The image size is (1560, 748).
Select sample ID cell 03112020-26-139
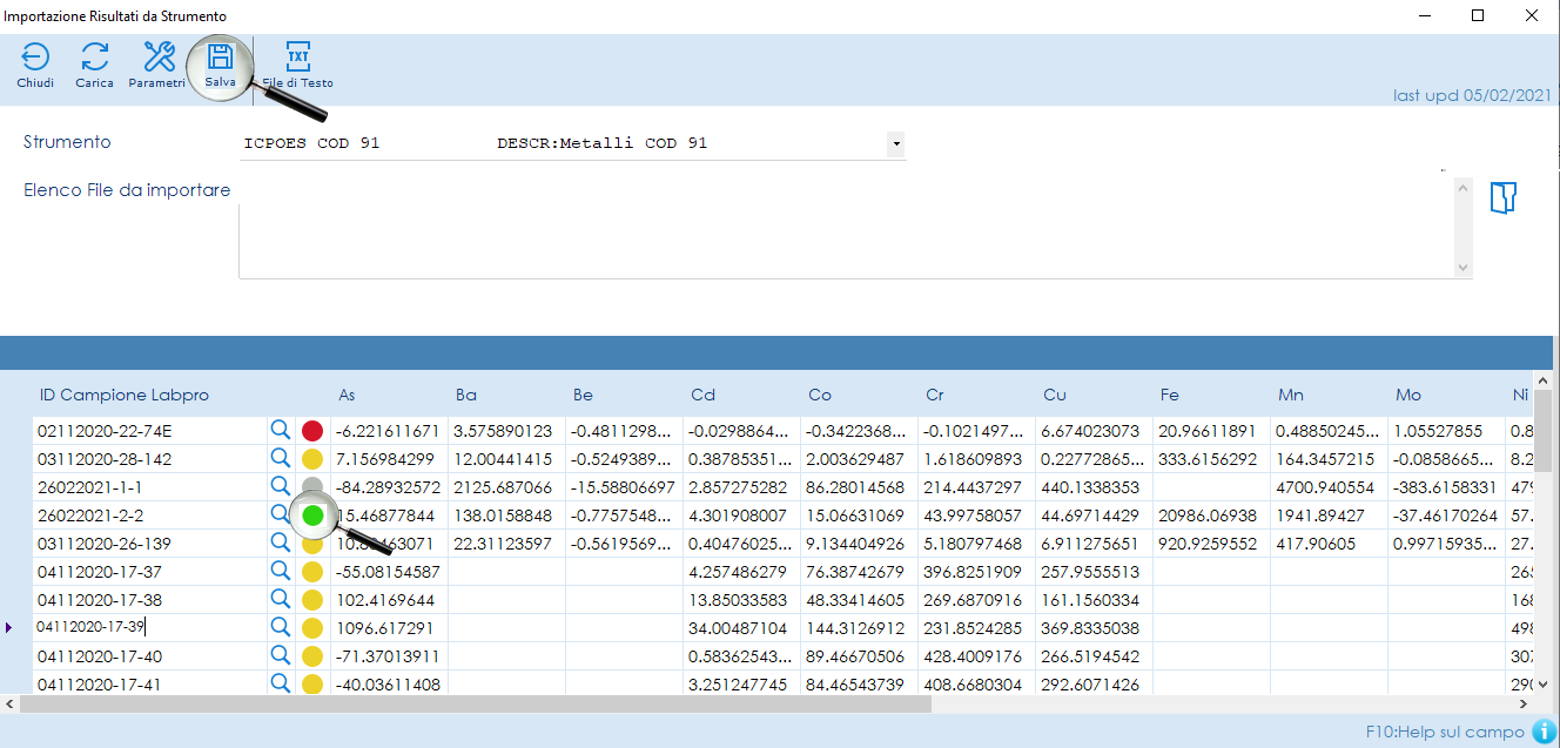point(149,544)
